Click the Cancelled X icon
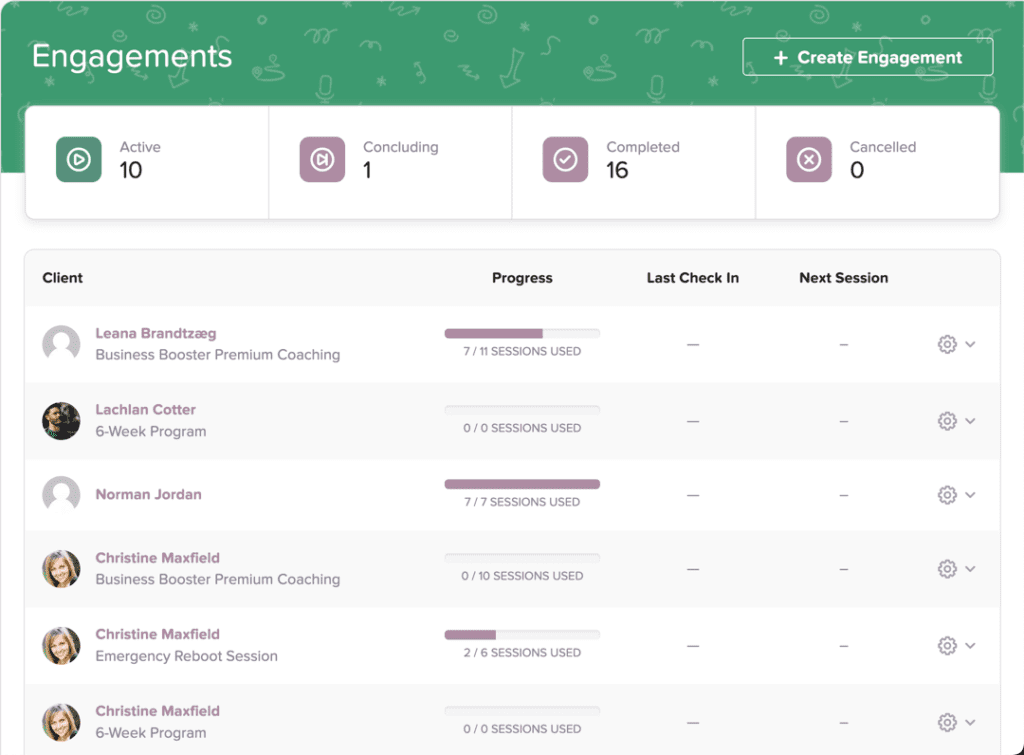 pyautogui.click(x=808, y=159)
